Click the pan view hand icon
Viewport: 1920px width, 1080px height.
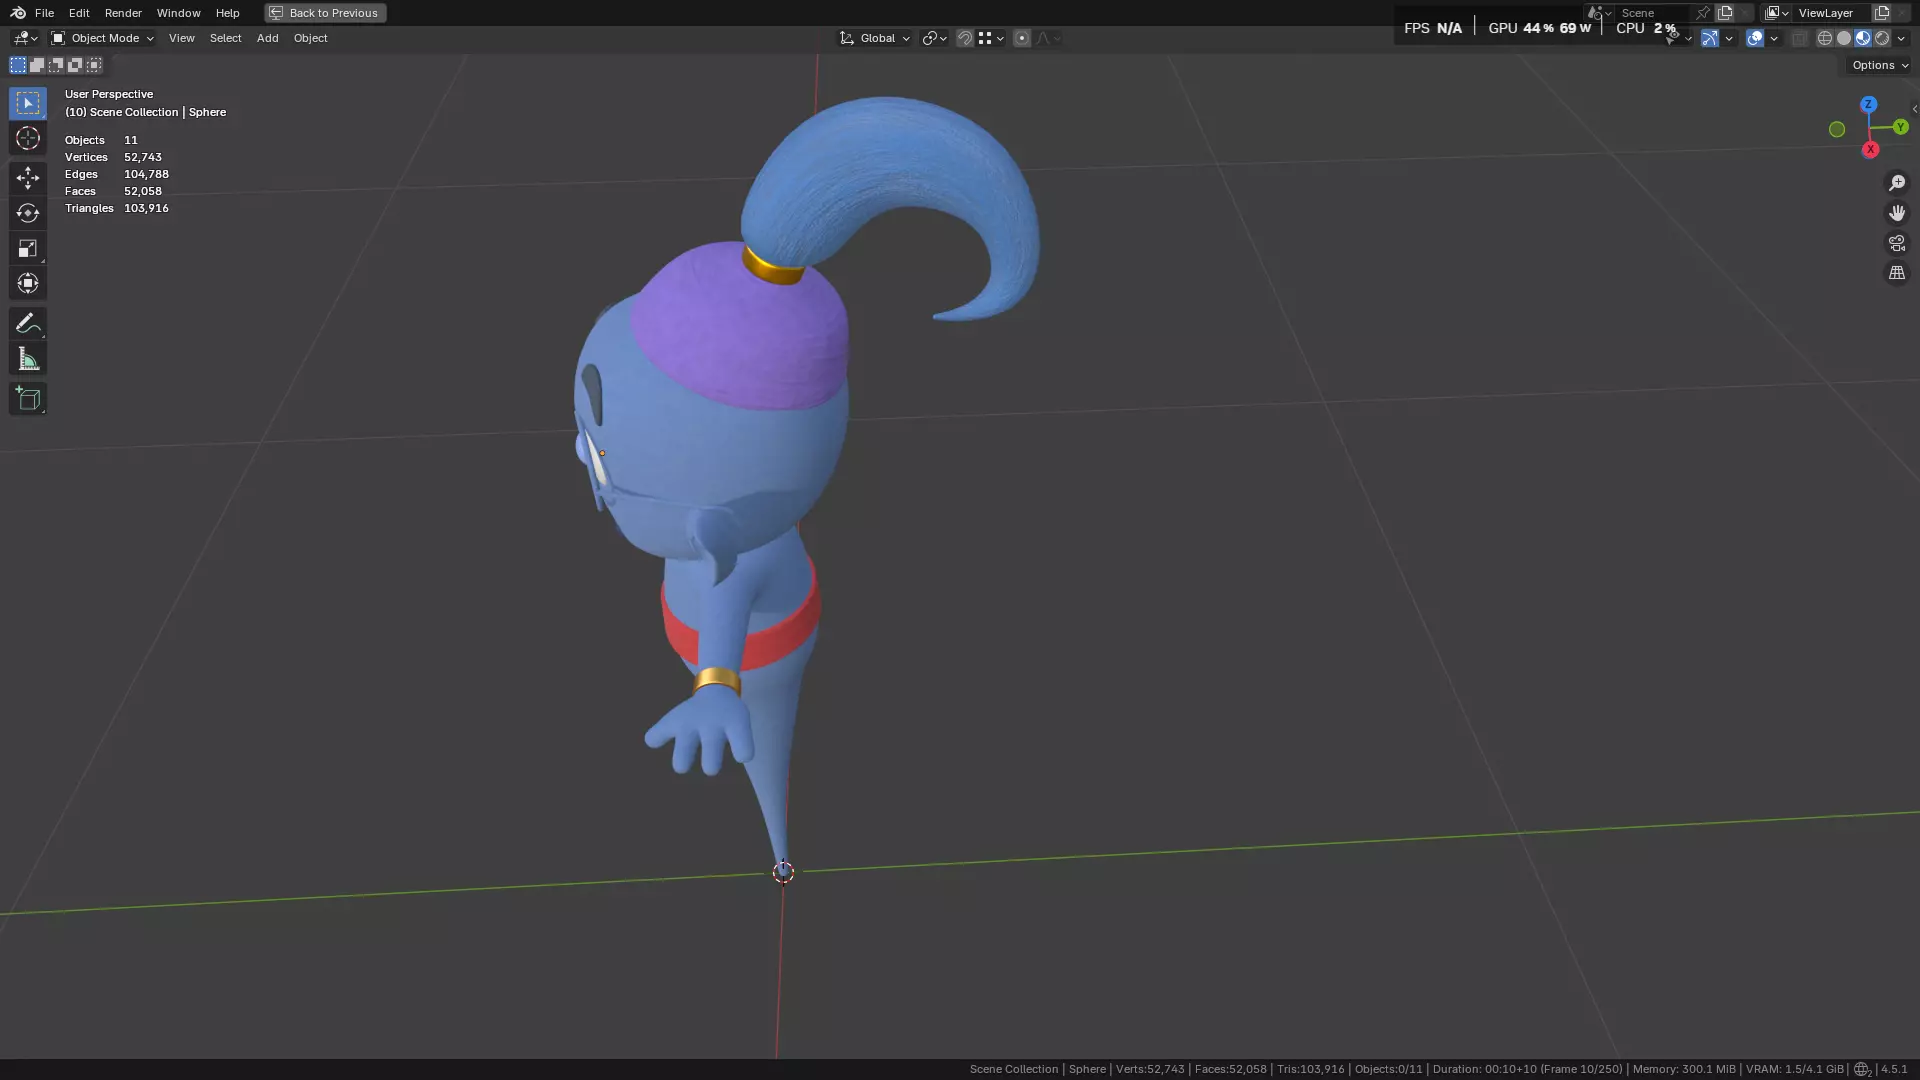(x=1897, y=213)
